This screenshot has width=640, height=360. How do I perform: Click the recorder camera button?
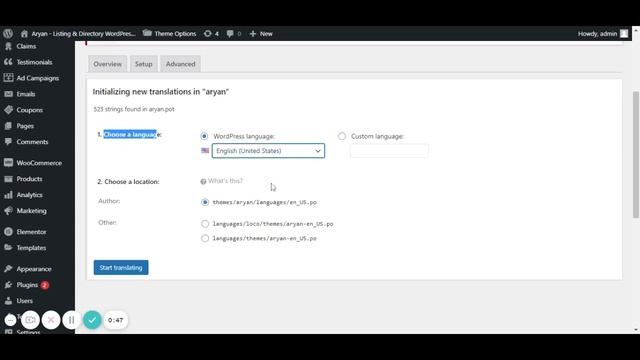30,320
